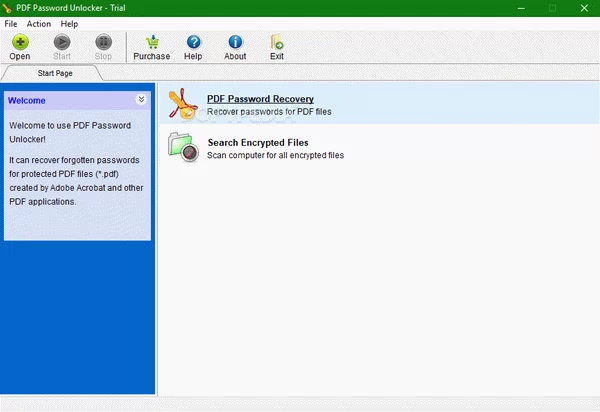
Task: Click 'Scan computer for all encrypted files' text
Action: (276, 155)
